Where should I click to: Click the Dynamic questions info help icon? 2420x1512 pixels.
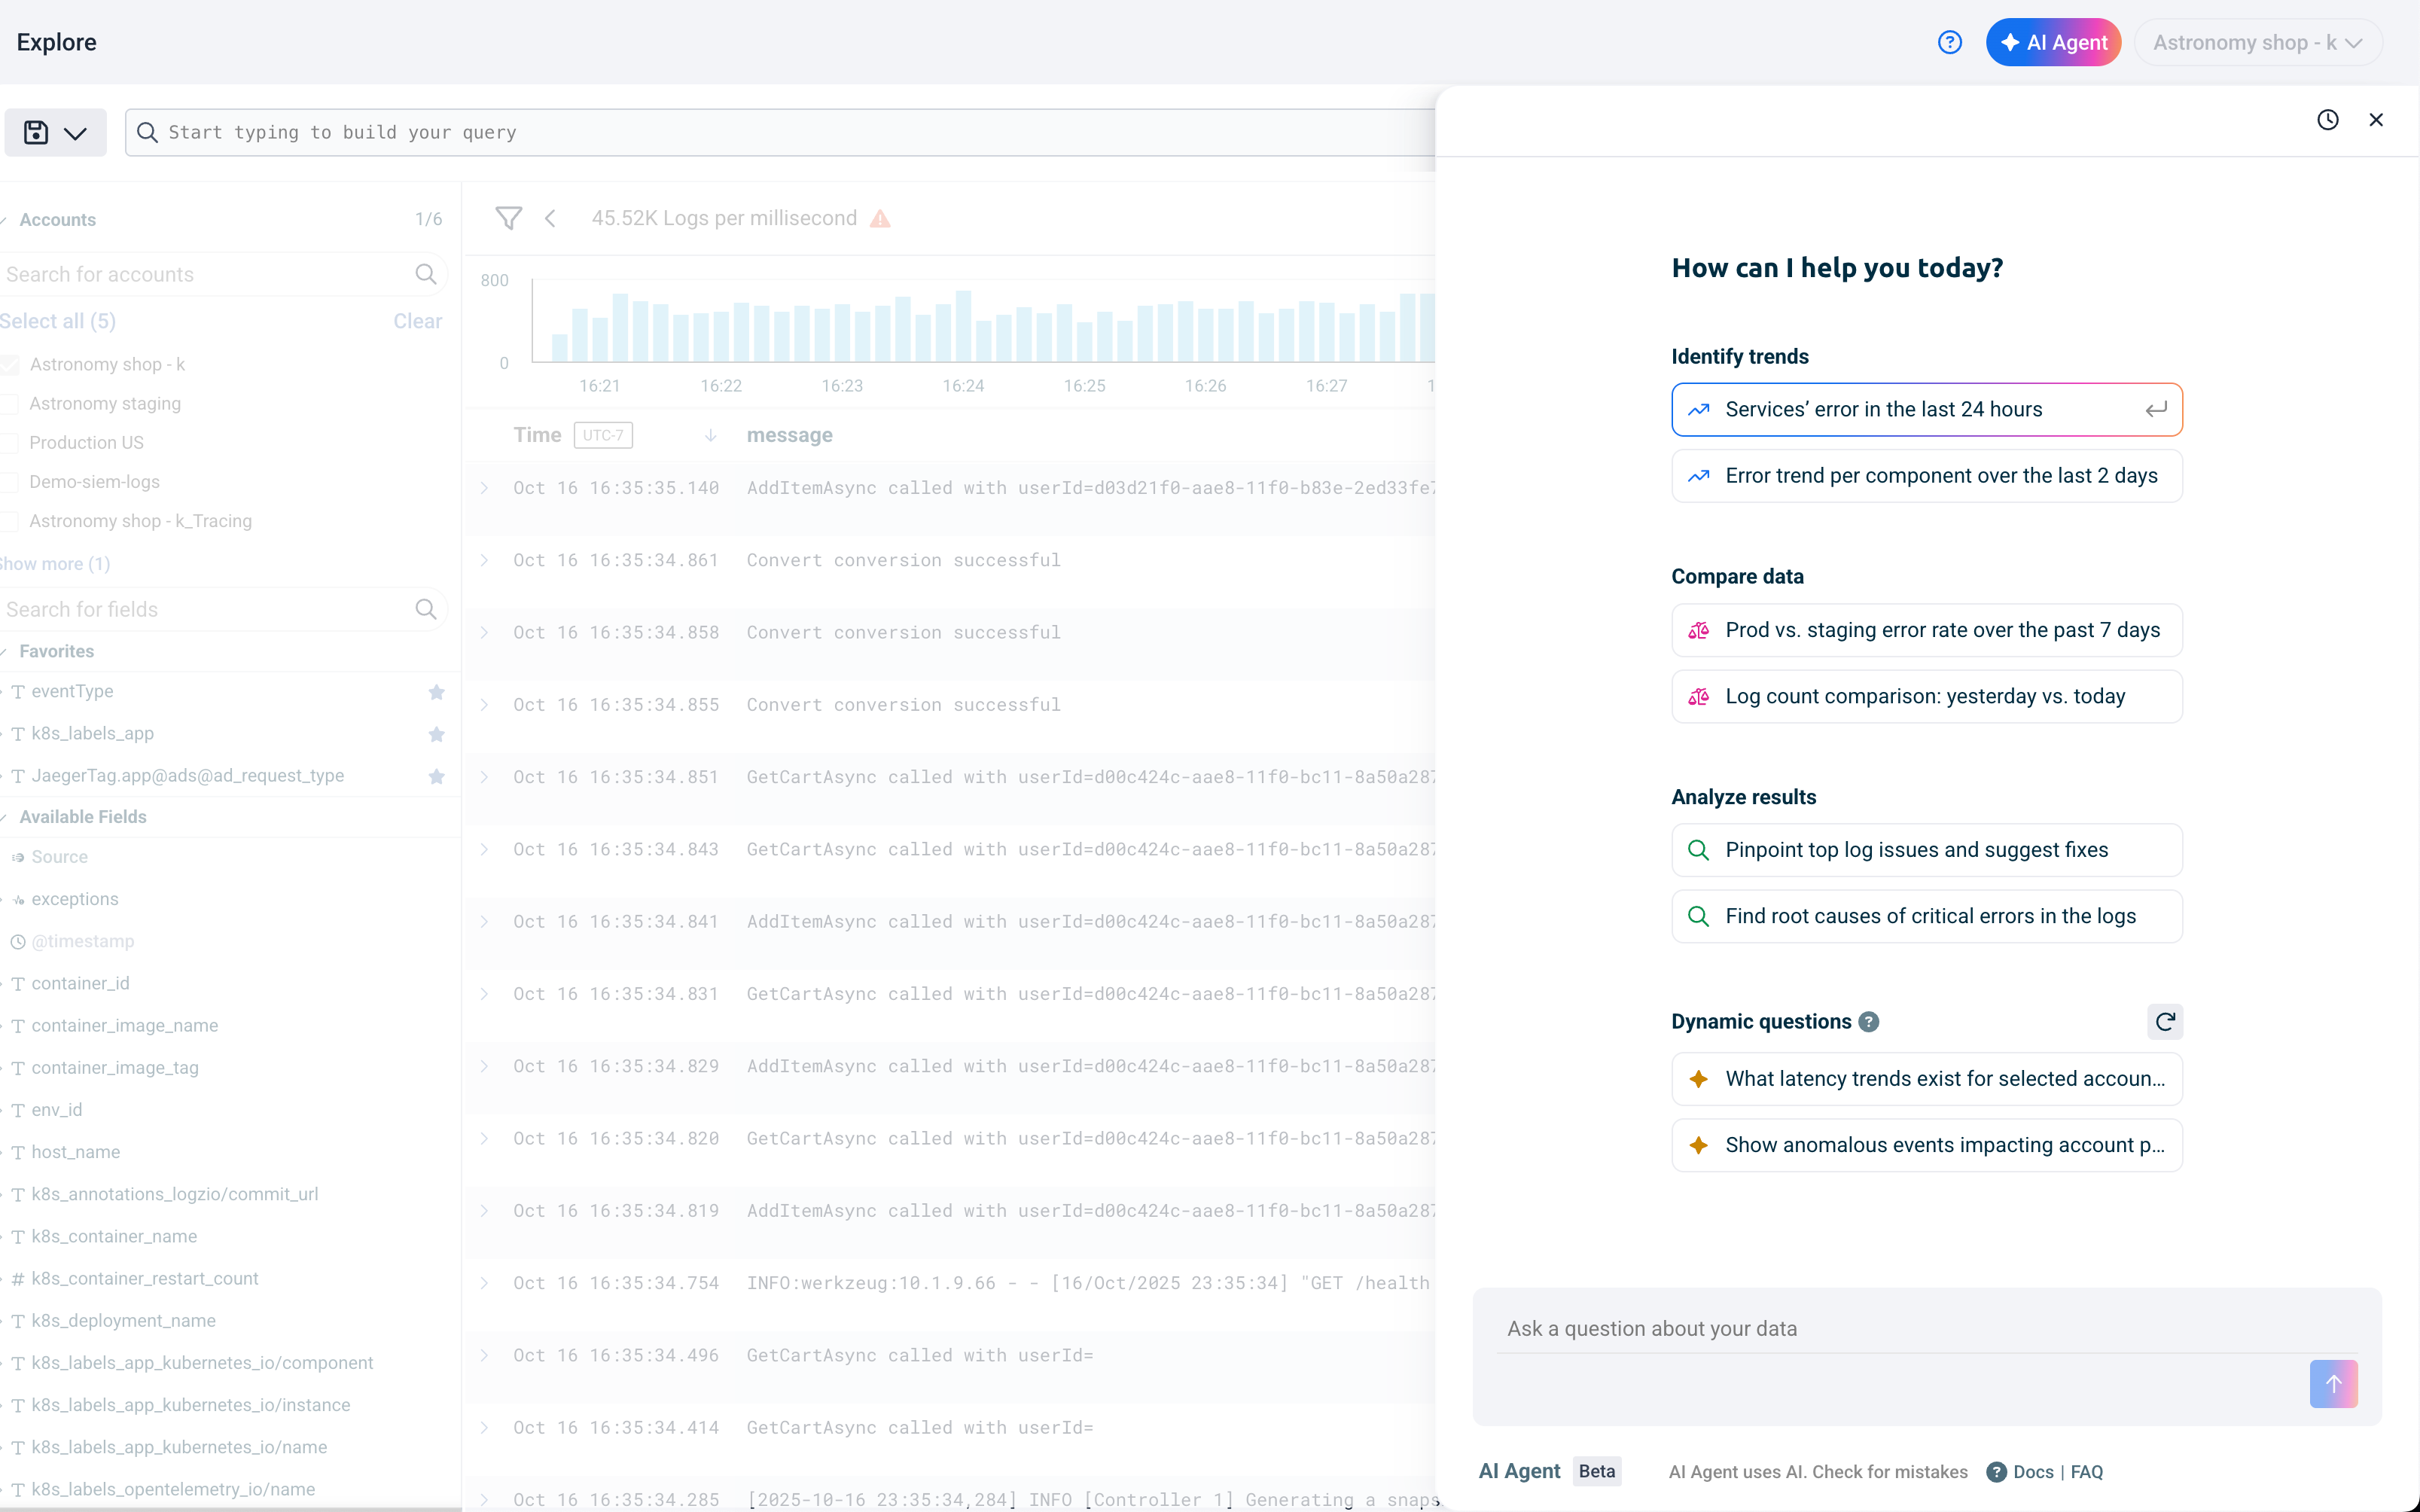coord(1868,1021)
